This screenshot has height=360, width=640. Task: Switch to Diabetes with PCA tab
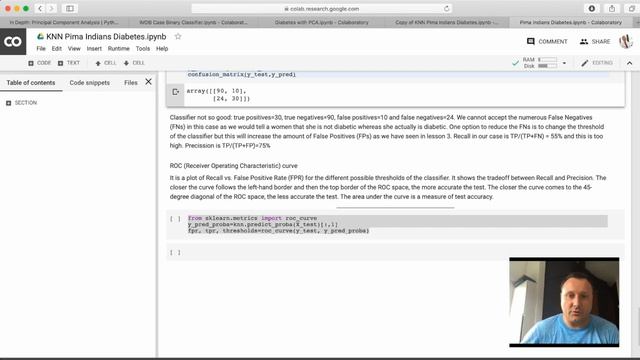322,22
